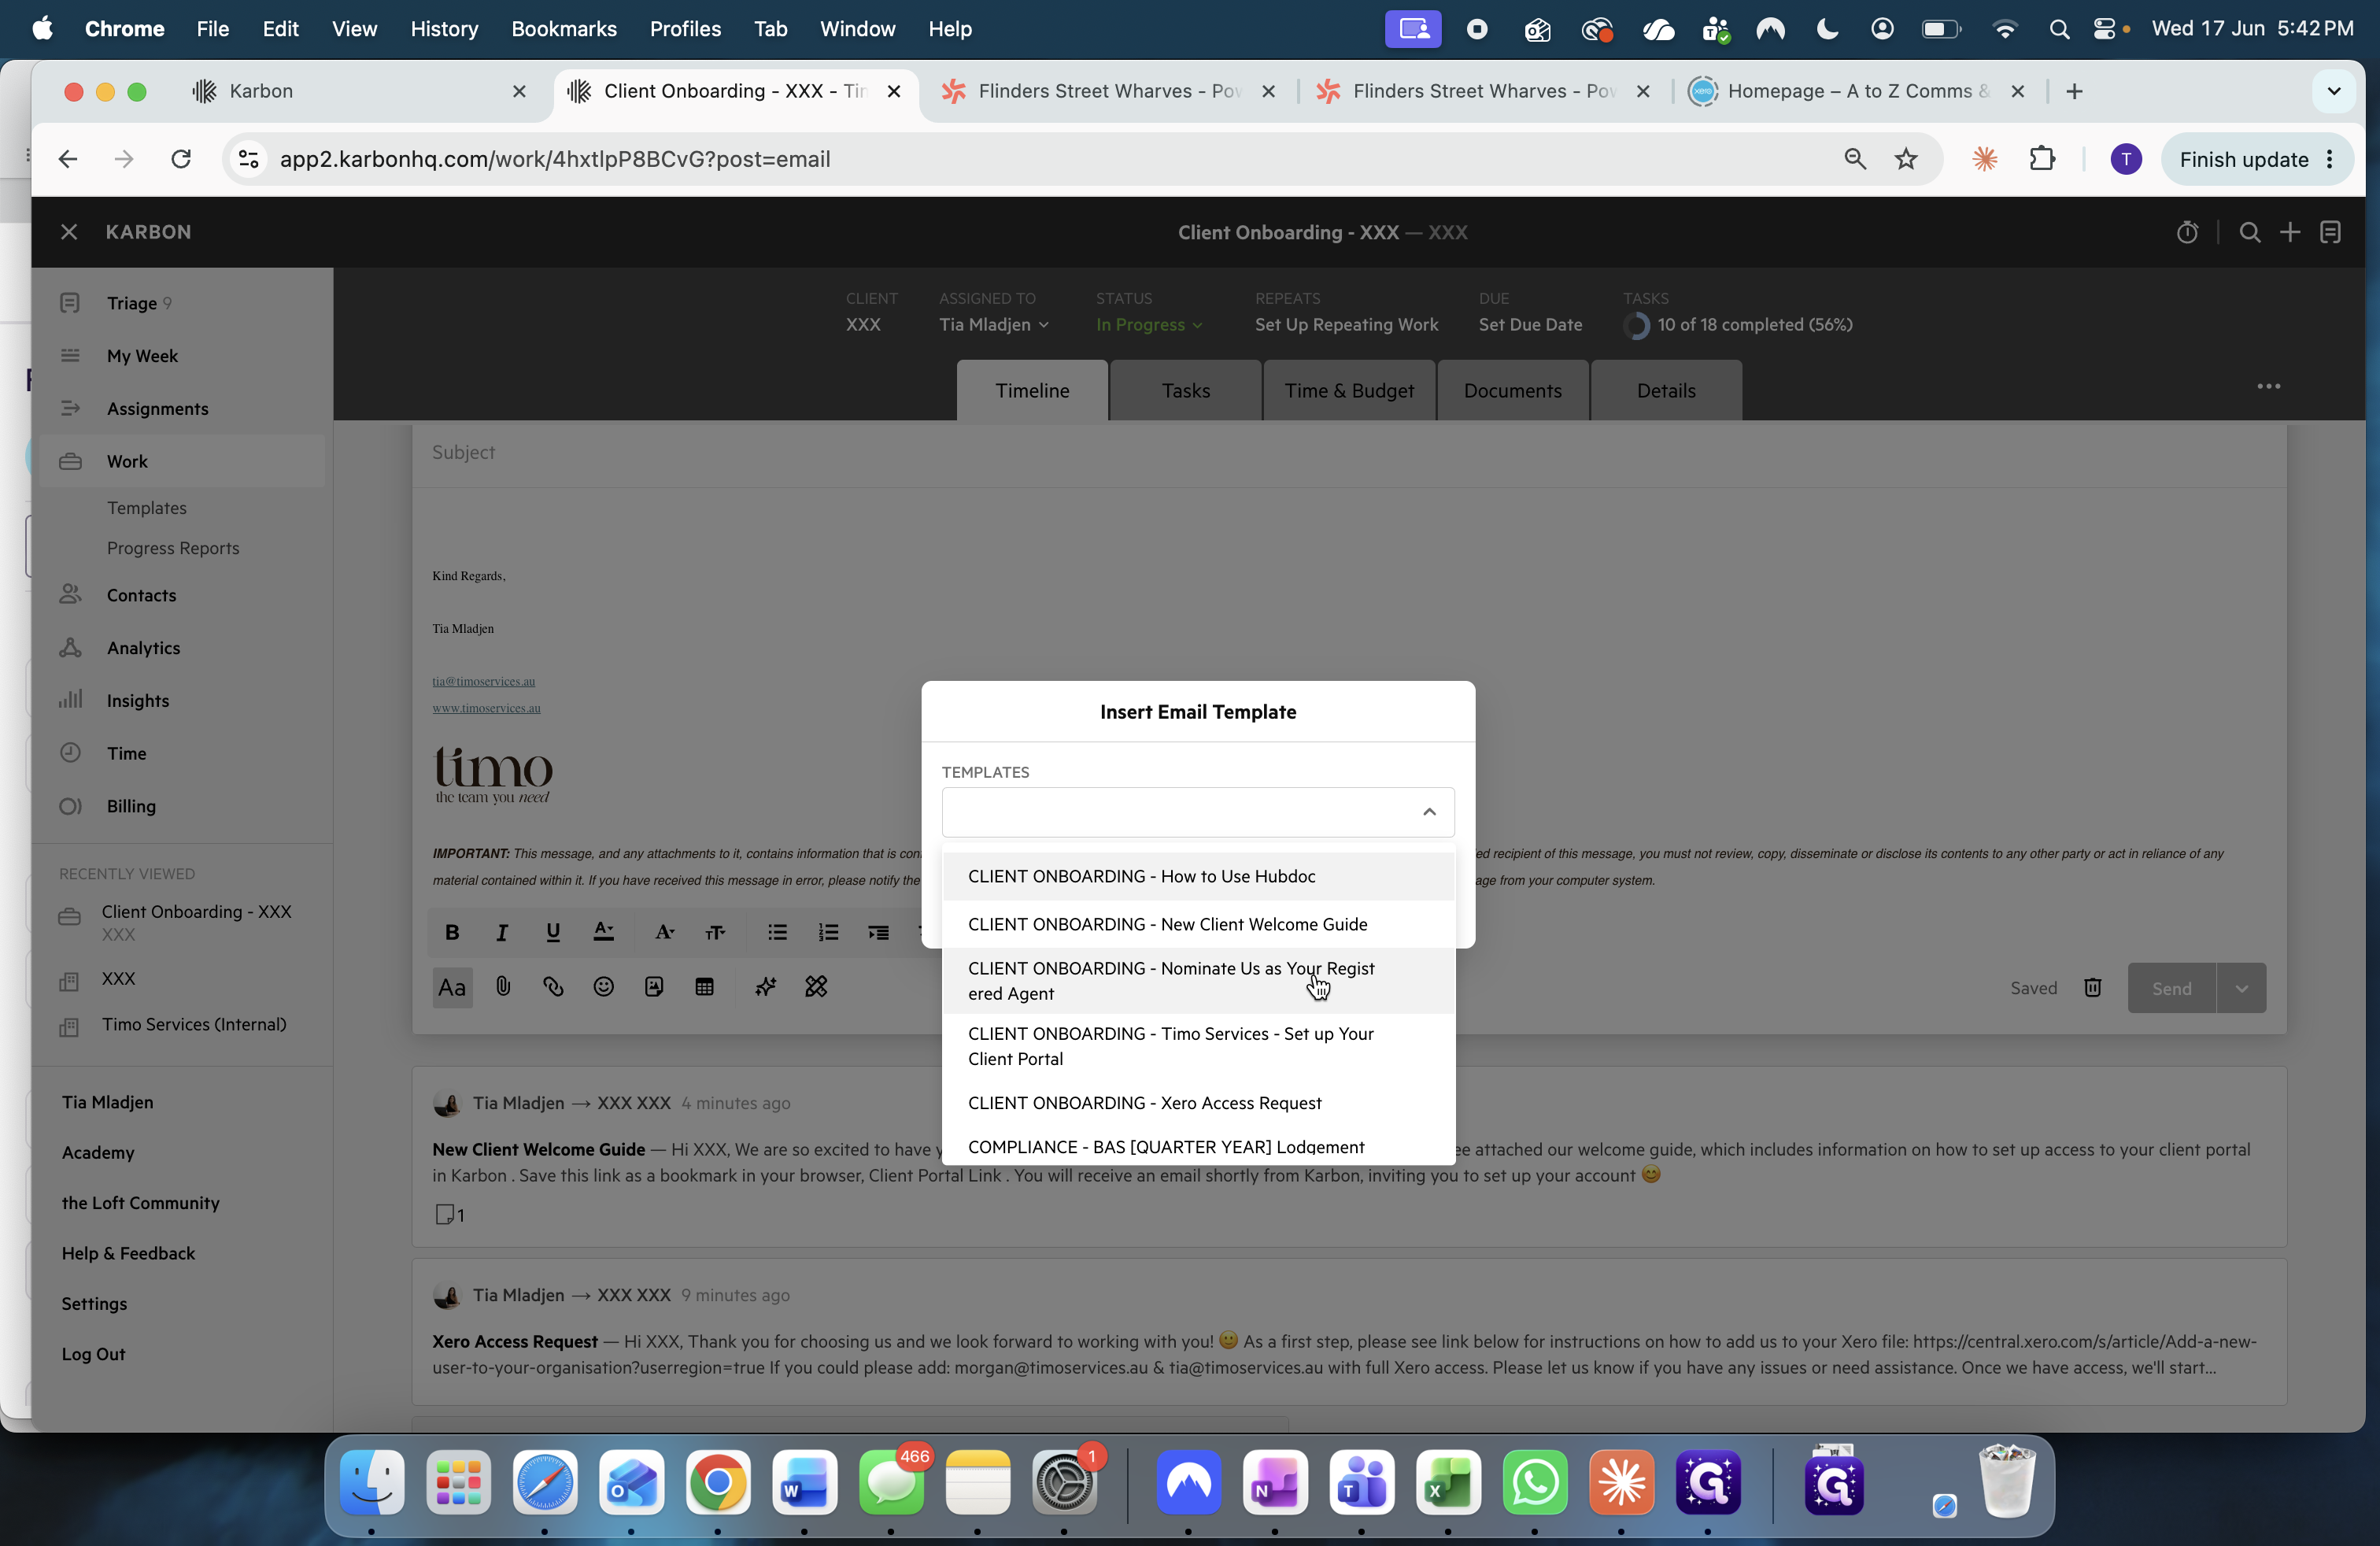Open the Details tab
Viewport: 2380px width, 1546px height.
tap(1666, 391)
